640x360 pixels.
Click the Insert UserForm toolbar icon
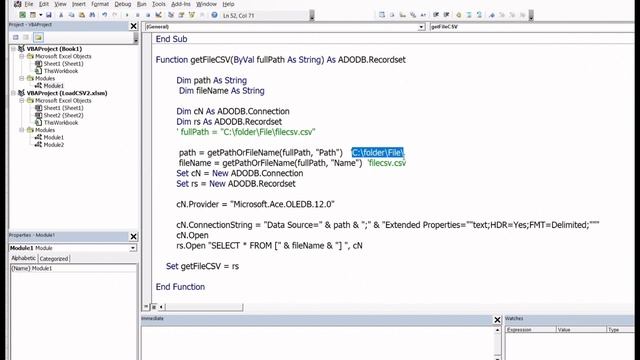tap(33, 15)
